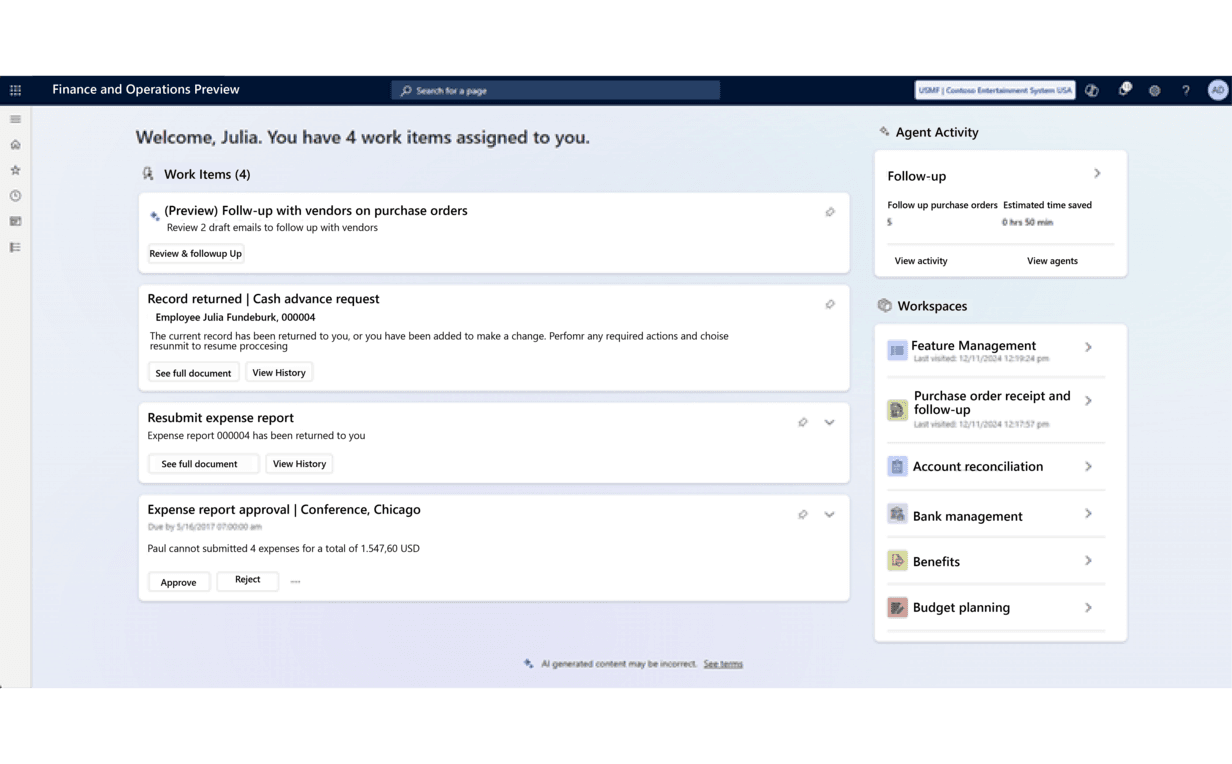
Task: Approve the Chicago conference expense report
Action: 179,582
